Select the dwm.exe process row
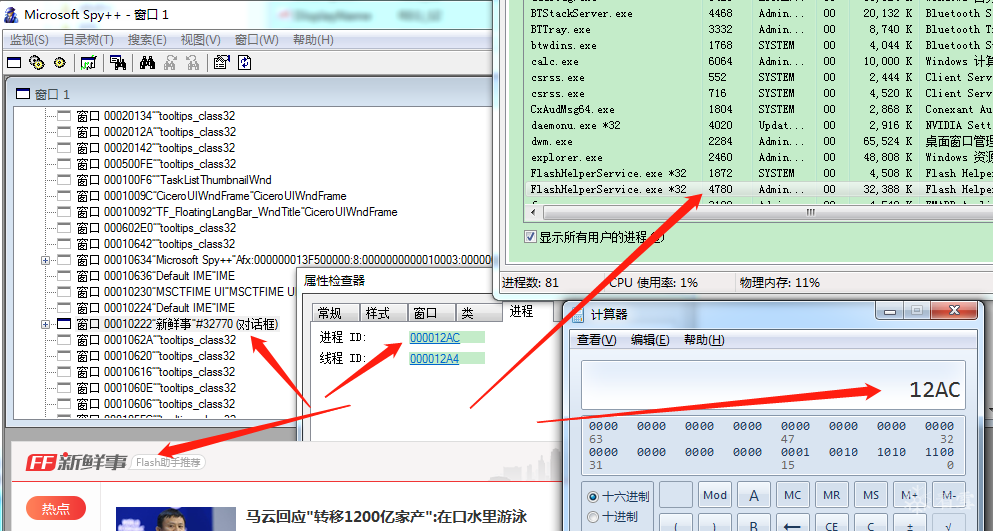Screen dimensions: 993x531 click(x=759, y=141)
